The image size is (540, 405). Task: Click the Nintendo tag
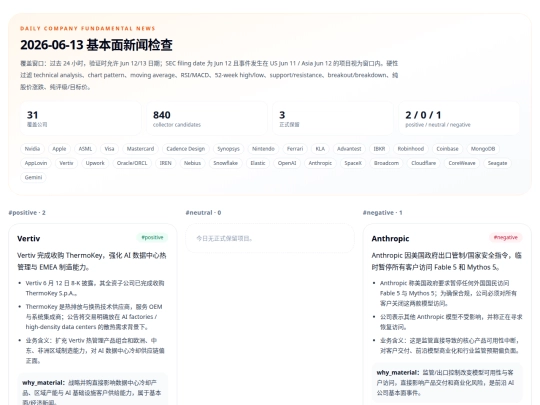tap(263, 149)
